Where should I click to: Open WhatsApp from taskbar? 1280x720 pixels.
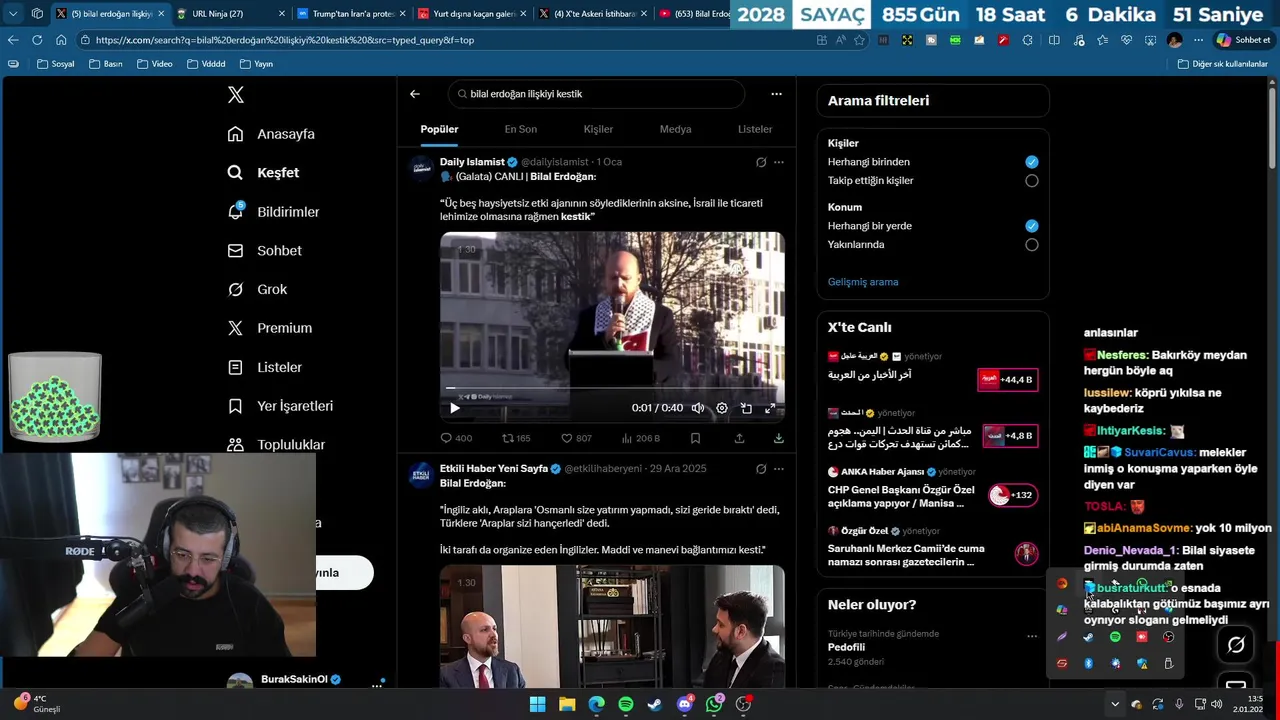[714, 704]
